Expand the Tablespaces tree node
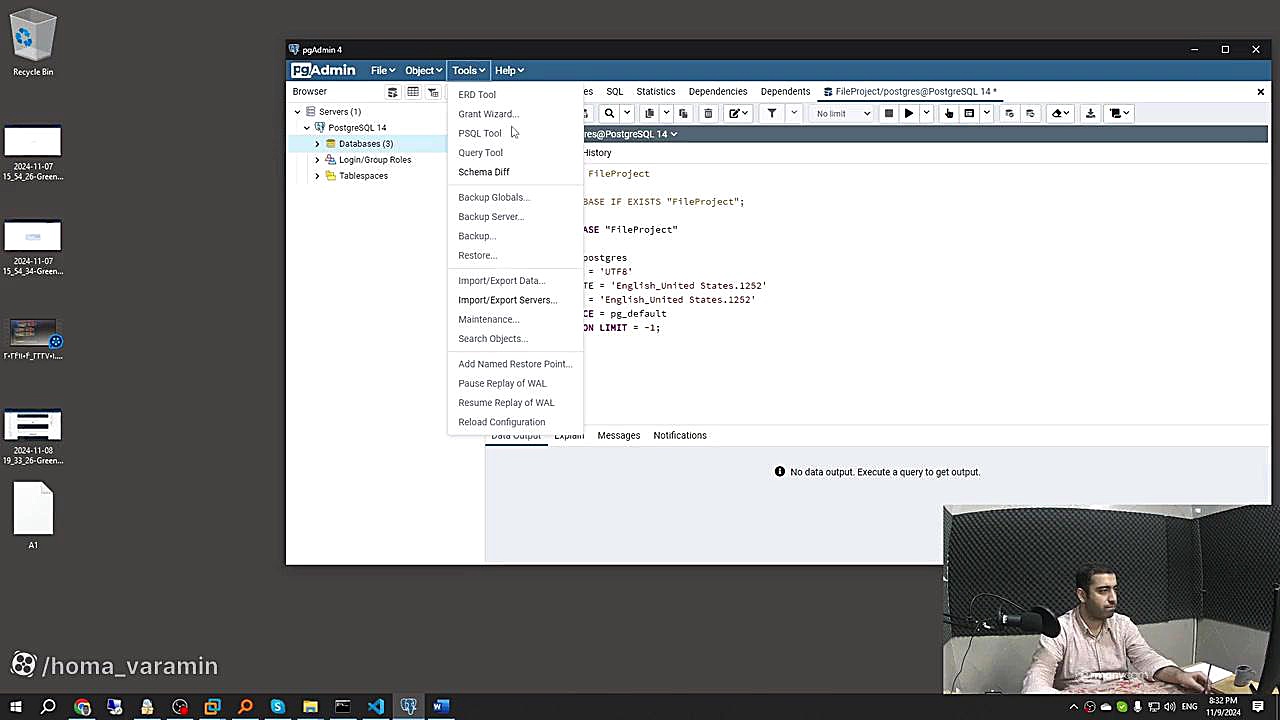1280x720 pixels. pyautogui.click(x=317, y=176)
